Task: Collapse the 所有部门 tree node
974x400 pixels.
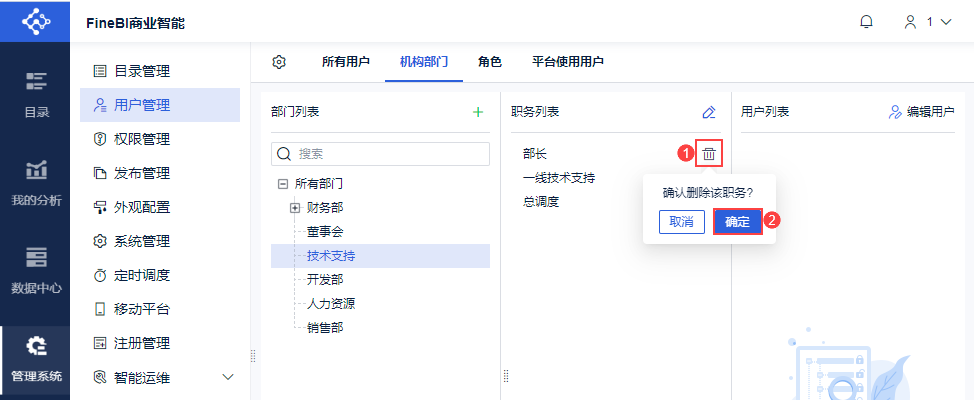Action: click(x=283, y=184)
